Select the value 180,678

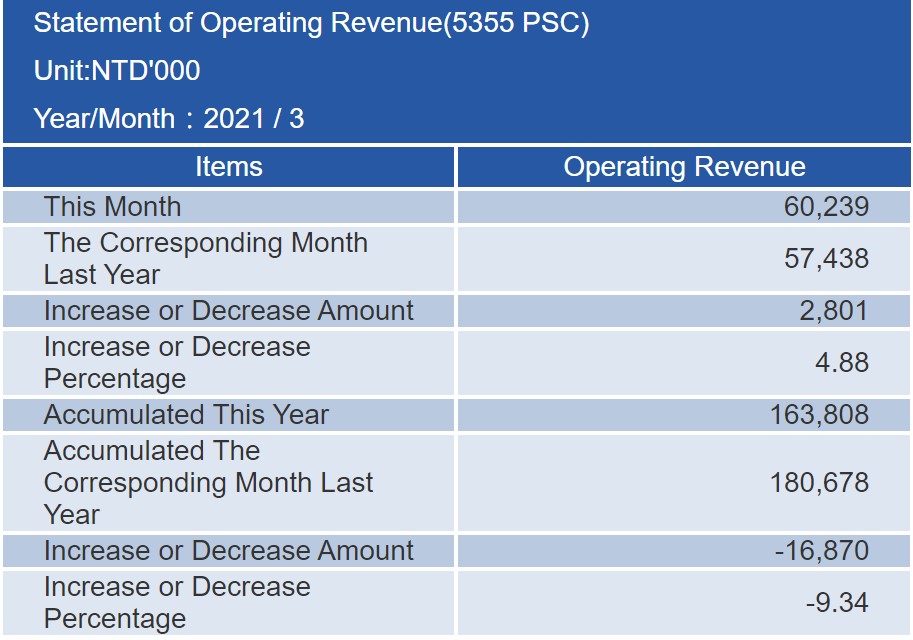coord(819,483)
